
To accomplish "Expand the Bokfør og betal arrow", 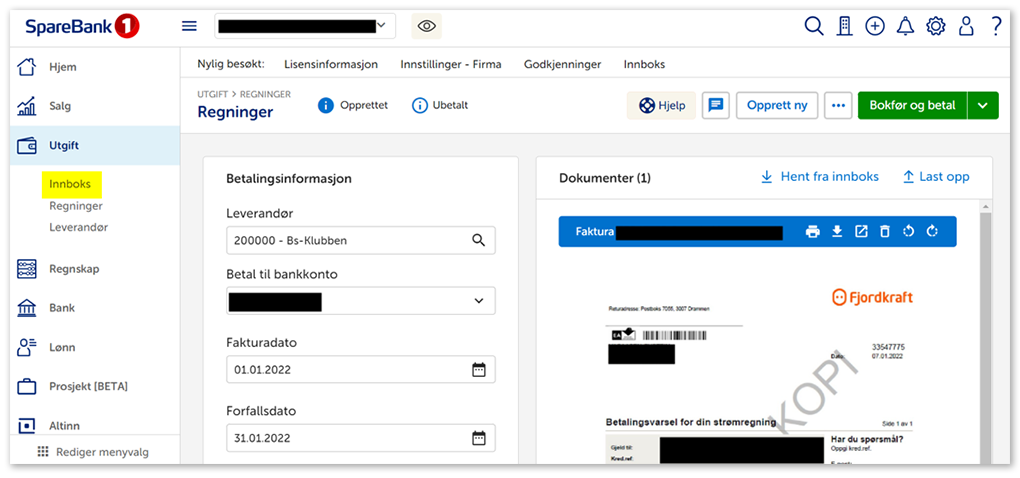I will [x=983, y=105].
